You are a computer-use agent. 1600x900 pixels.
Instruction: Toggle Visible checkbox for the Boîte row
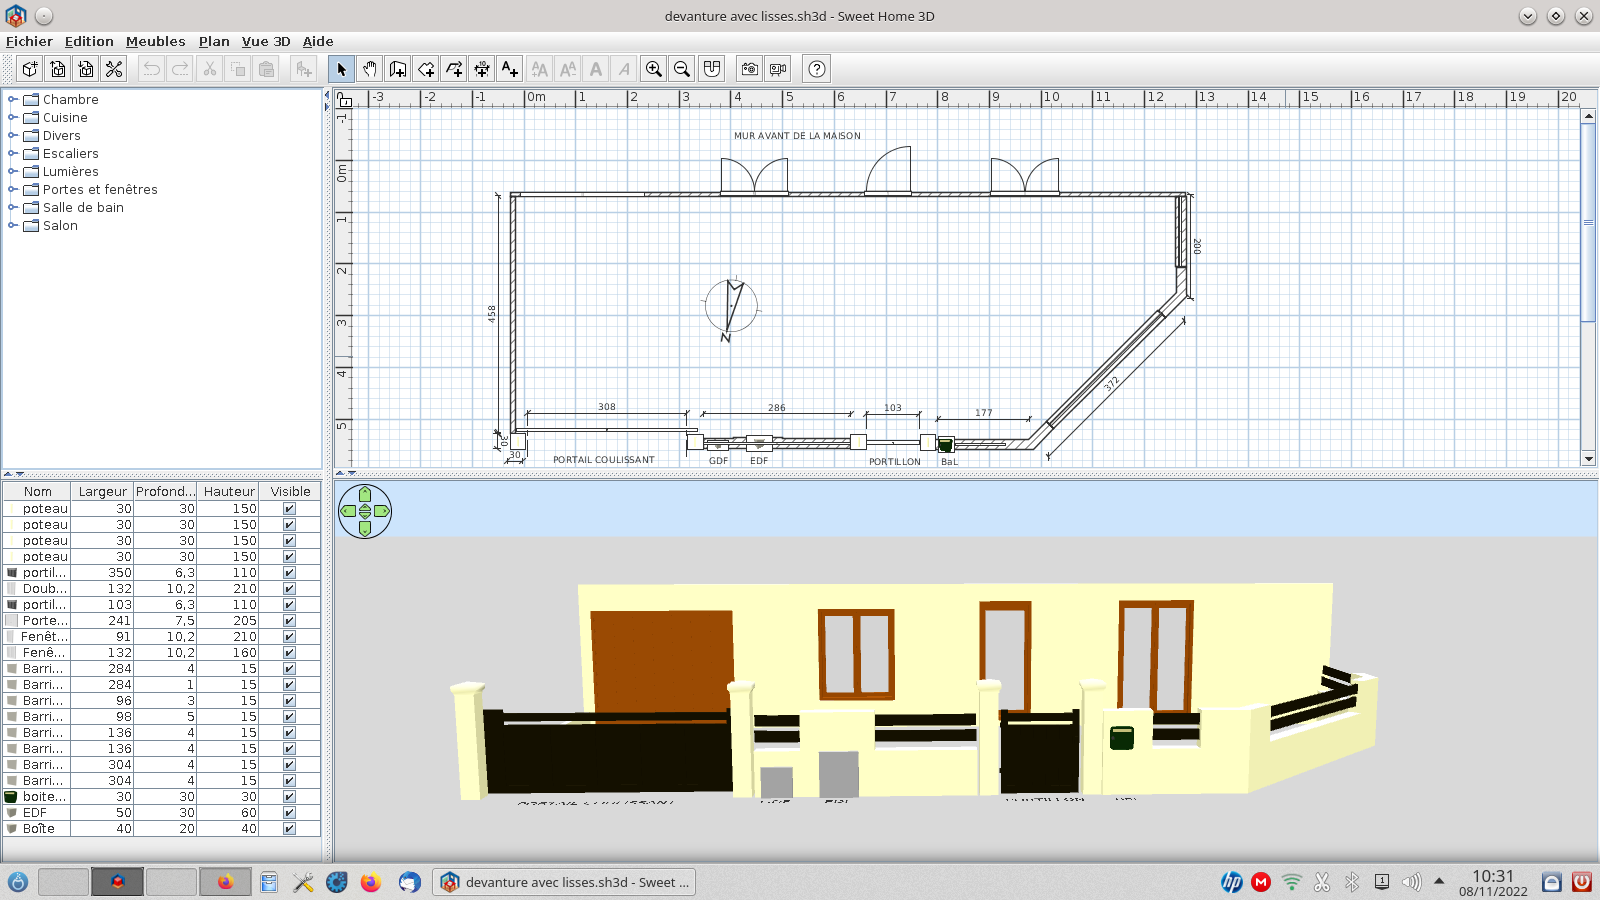point(289,829)
